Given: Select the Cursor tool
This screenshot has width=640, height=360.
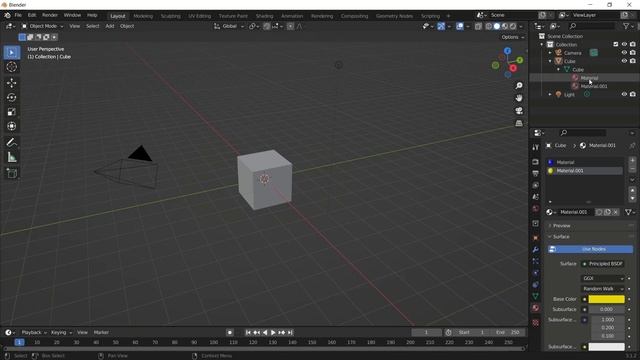Looking at the screenshot, I should (x=11, y=67).
